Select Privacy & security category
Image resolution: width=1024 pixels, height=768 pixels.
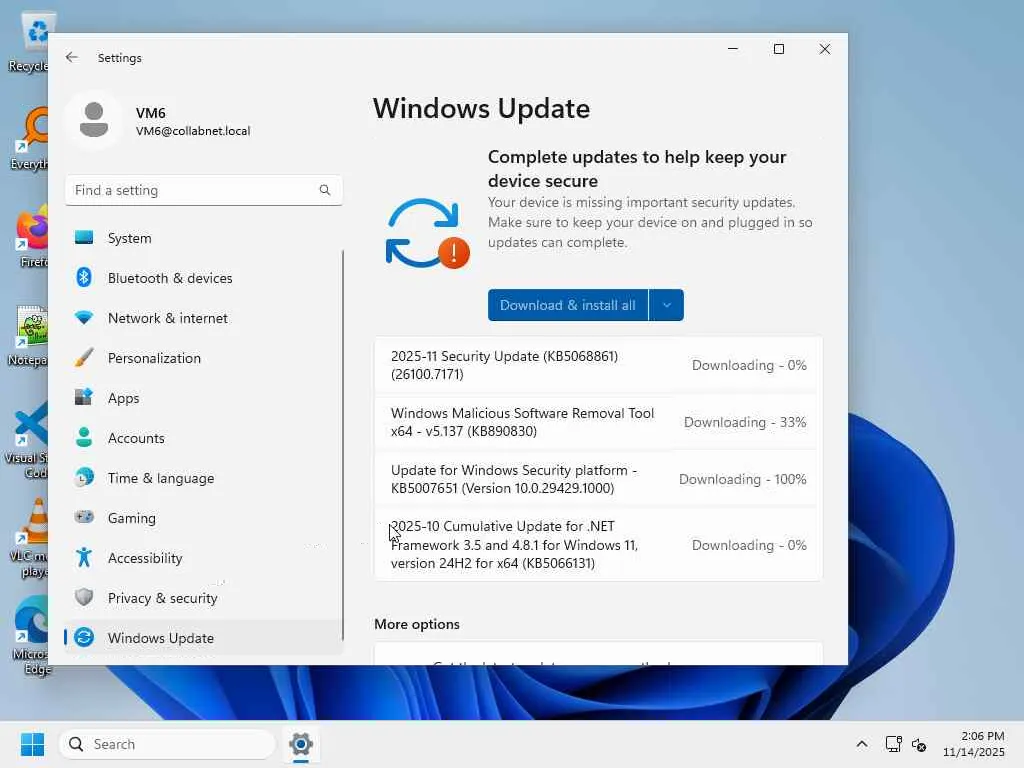coord(203,598)
